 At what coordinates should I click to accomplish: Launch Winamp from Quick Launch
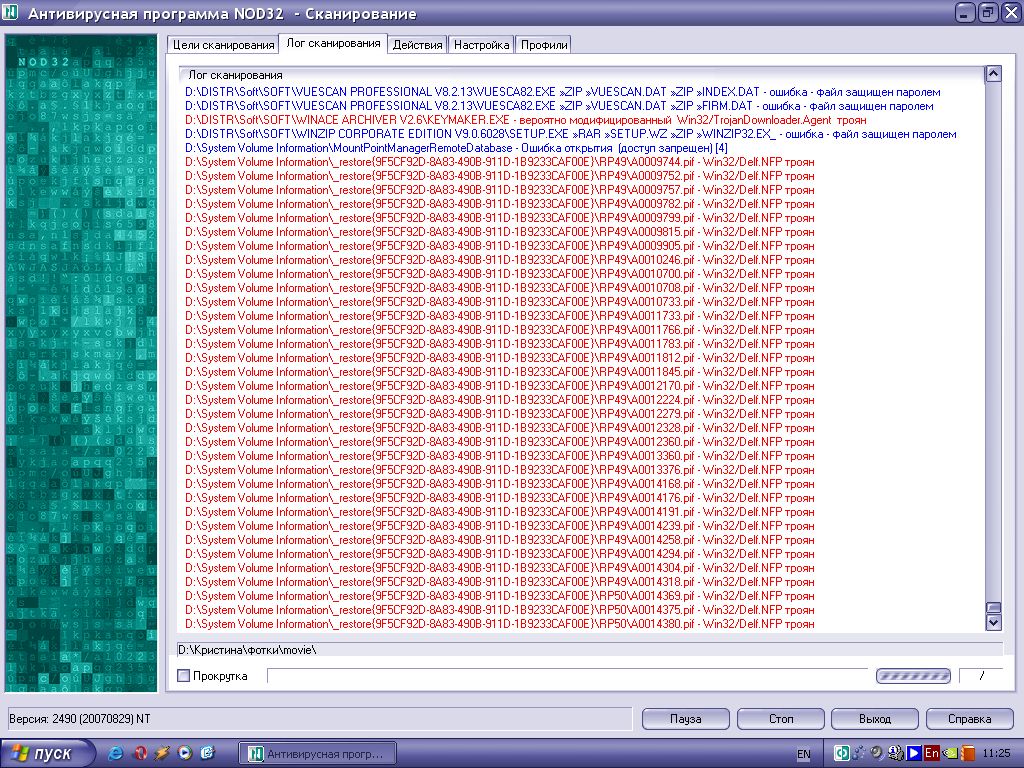click(161, 753)
